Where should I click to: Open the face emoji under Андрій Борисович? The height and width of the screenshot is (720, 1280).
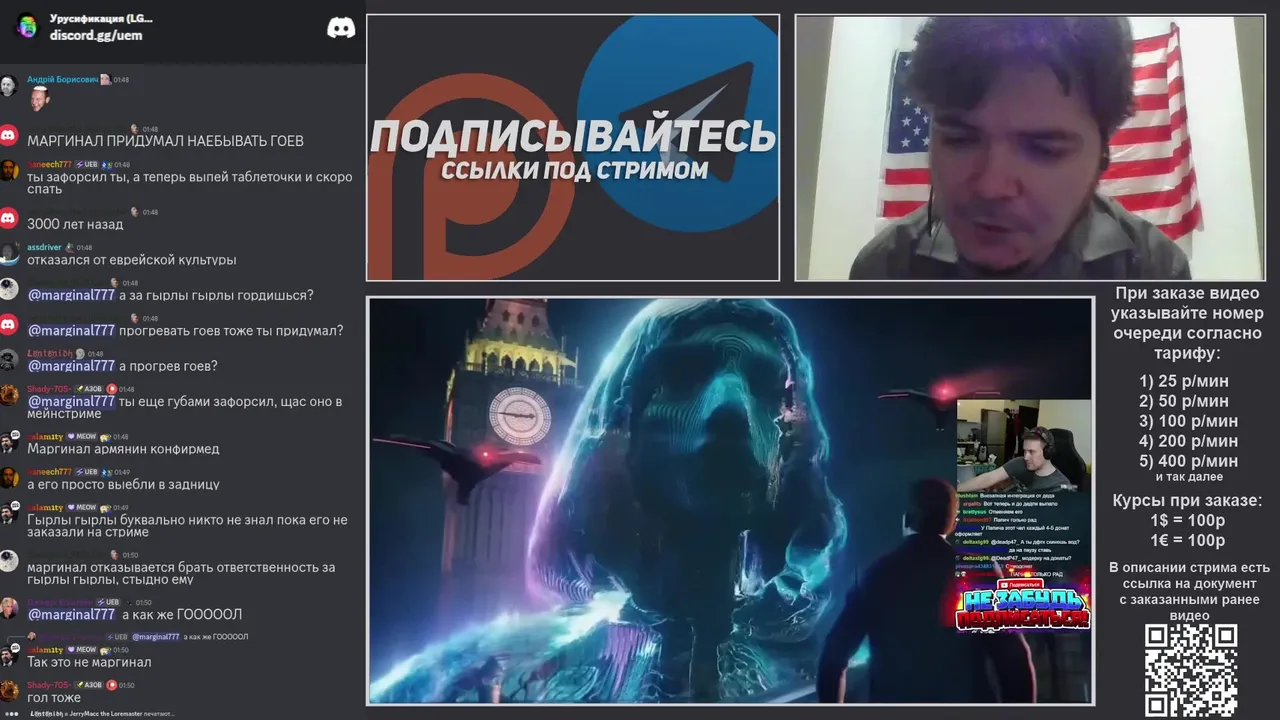pyautogui.click(x=38, y=98)
